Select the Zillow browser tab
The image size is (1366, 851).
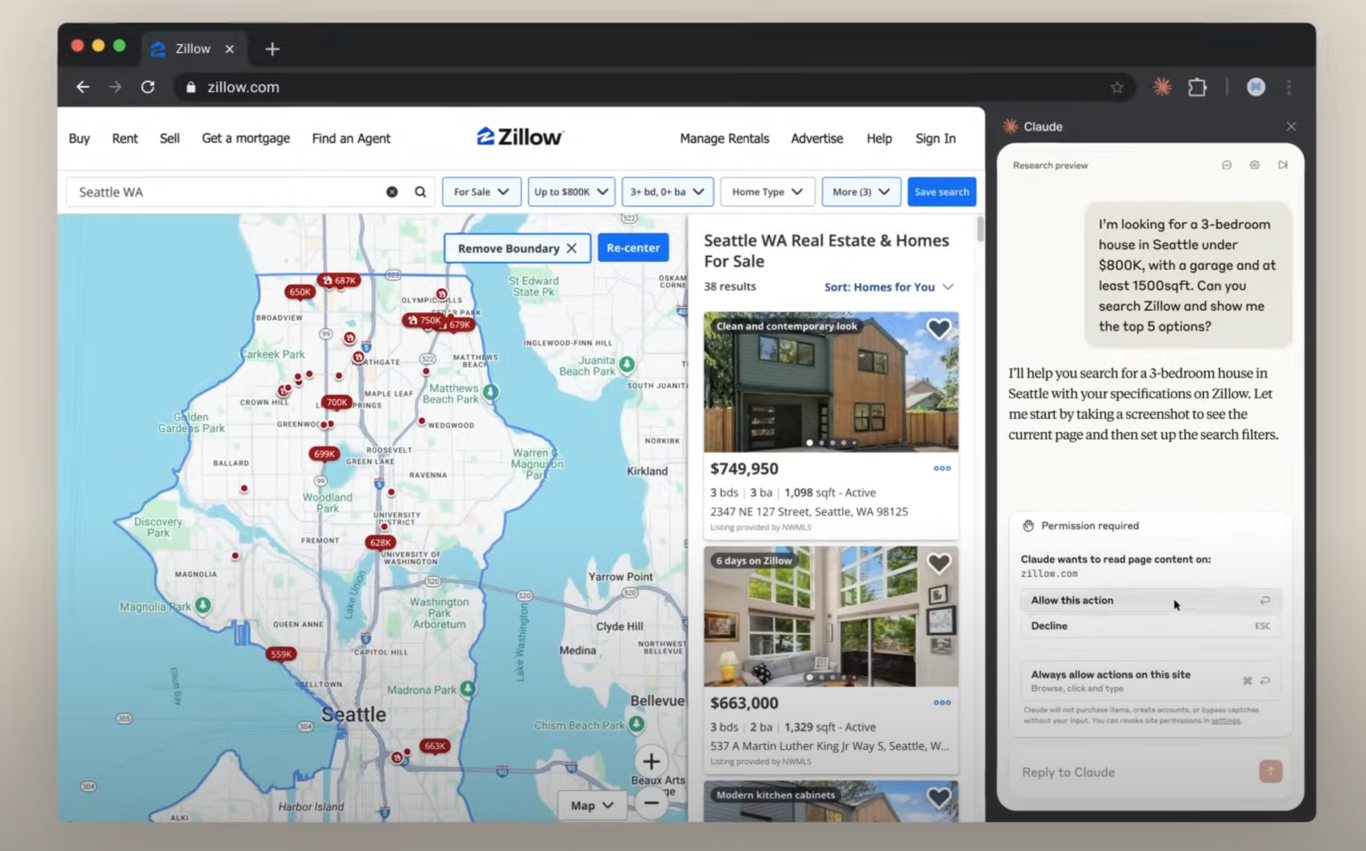coord(193,48)
